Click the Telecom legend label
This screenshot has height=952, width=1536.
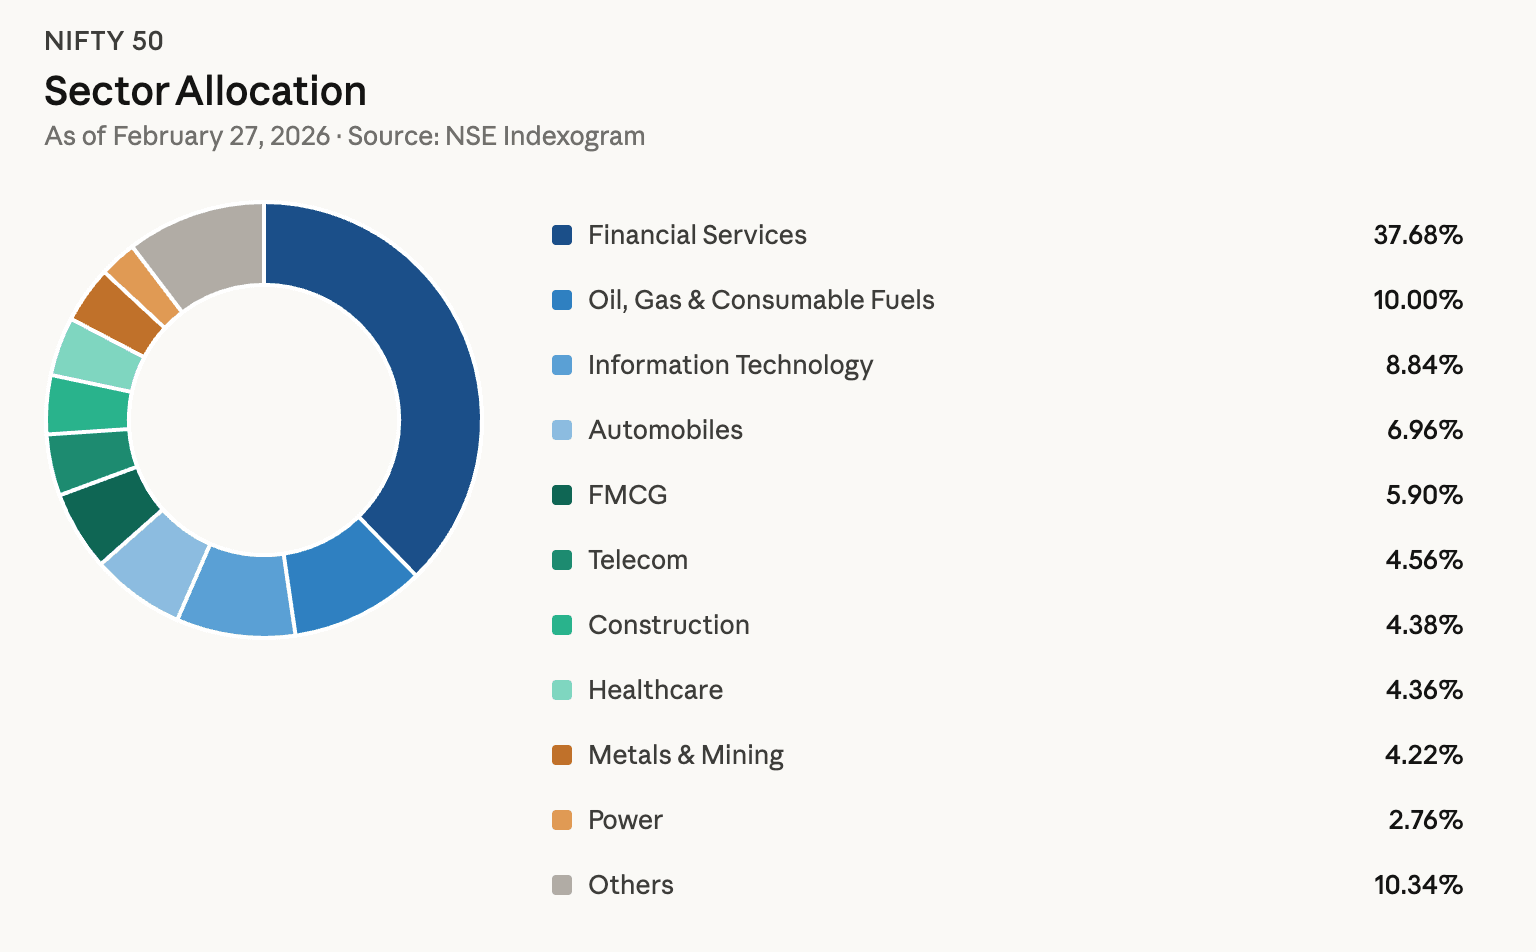(x=637, y=560)
